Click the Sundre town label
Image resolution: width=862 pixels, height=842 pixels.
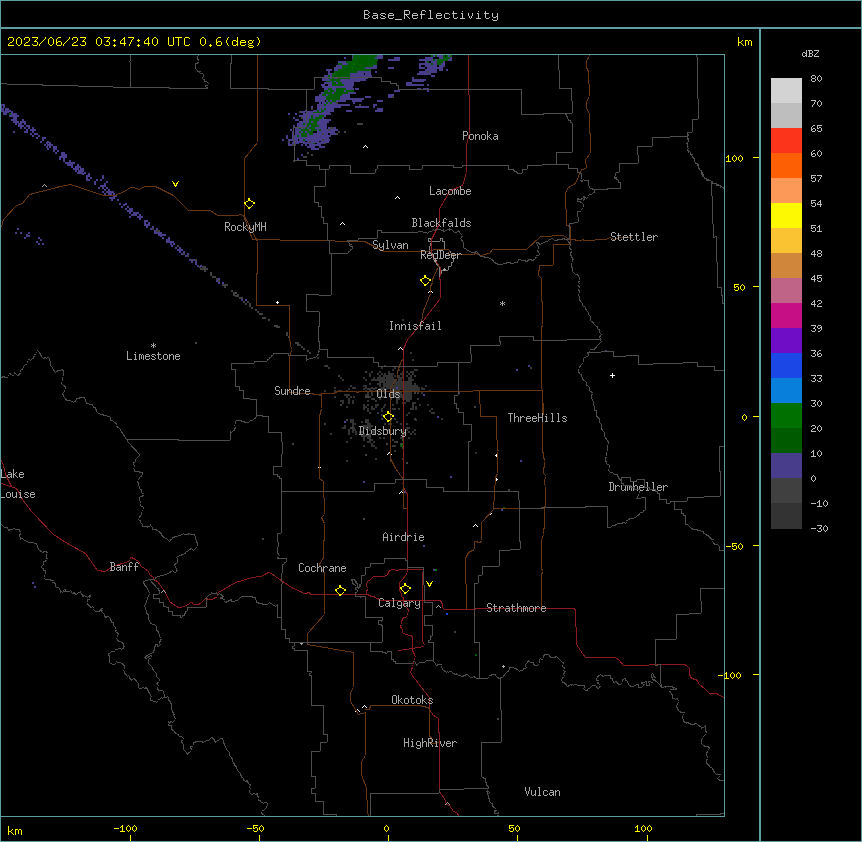(292, 391)
